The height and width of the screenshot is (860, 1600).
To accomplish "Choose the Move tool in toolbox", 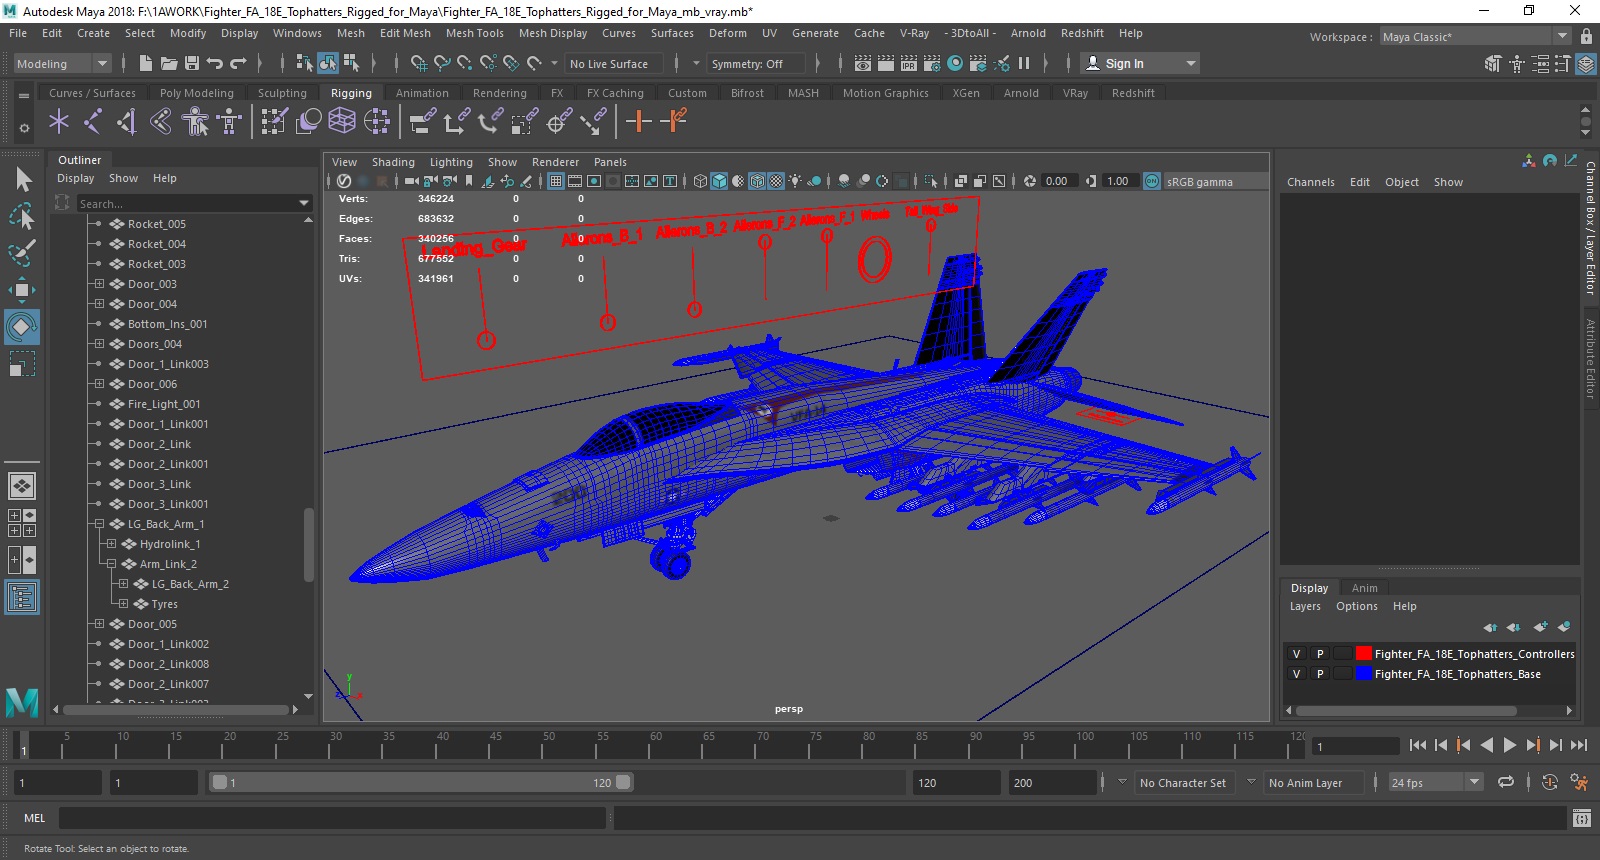I will click(22, 290).
